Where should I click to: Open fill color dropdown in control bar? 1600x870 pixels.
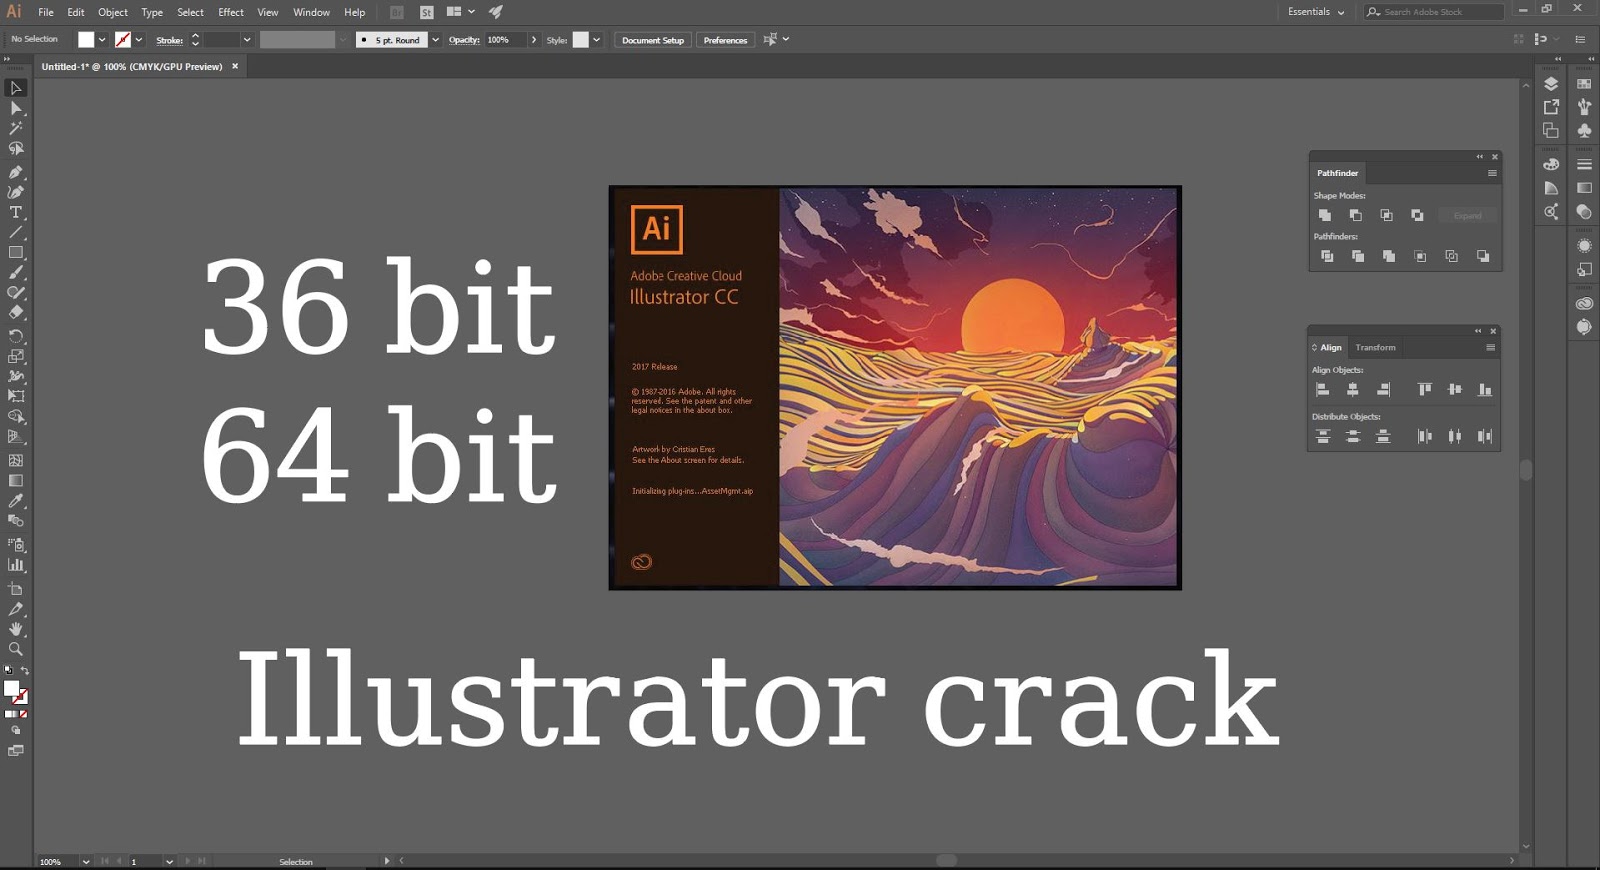coord(102,40)
